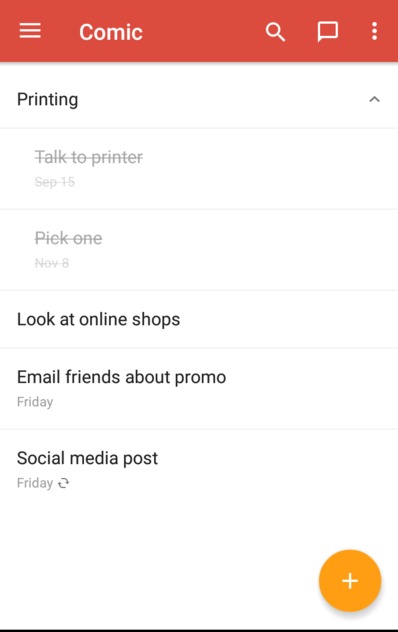Open the three-dot overflow menu
Screen dimensions: 398x632
(375, 31)
